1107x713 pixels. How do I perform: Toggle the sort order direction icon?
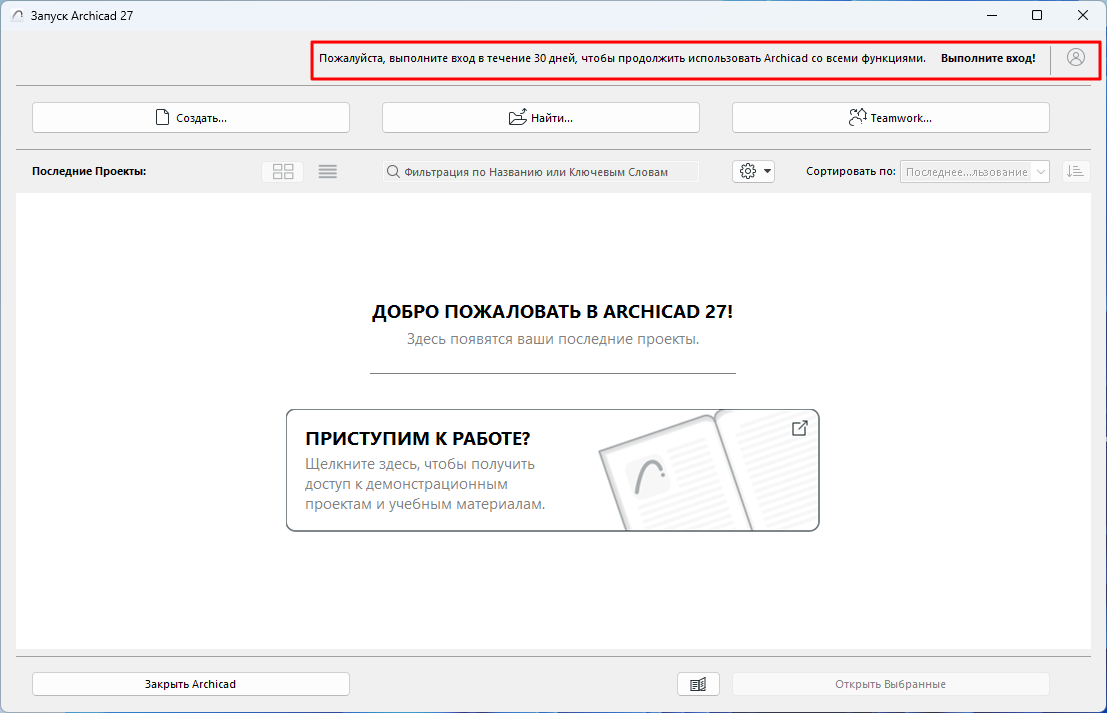point(1076,172)
